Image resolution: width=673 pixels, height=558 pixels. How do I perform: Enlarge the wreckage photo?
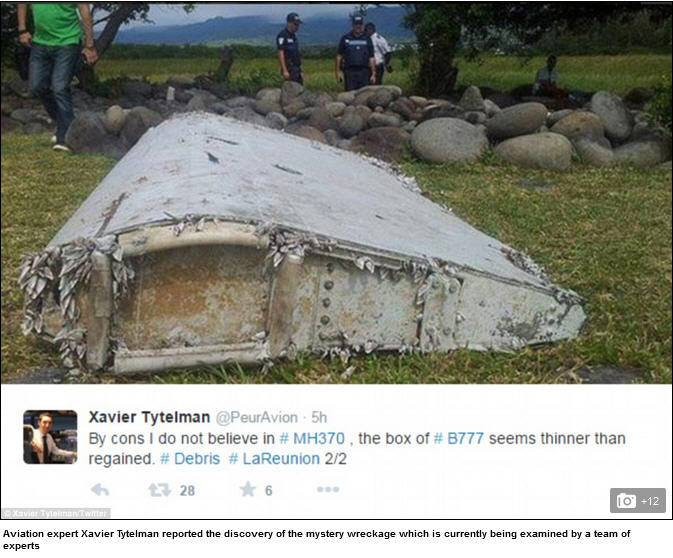click(x=336, y=193)
